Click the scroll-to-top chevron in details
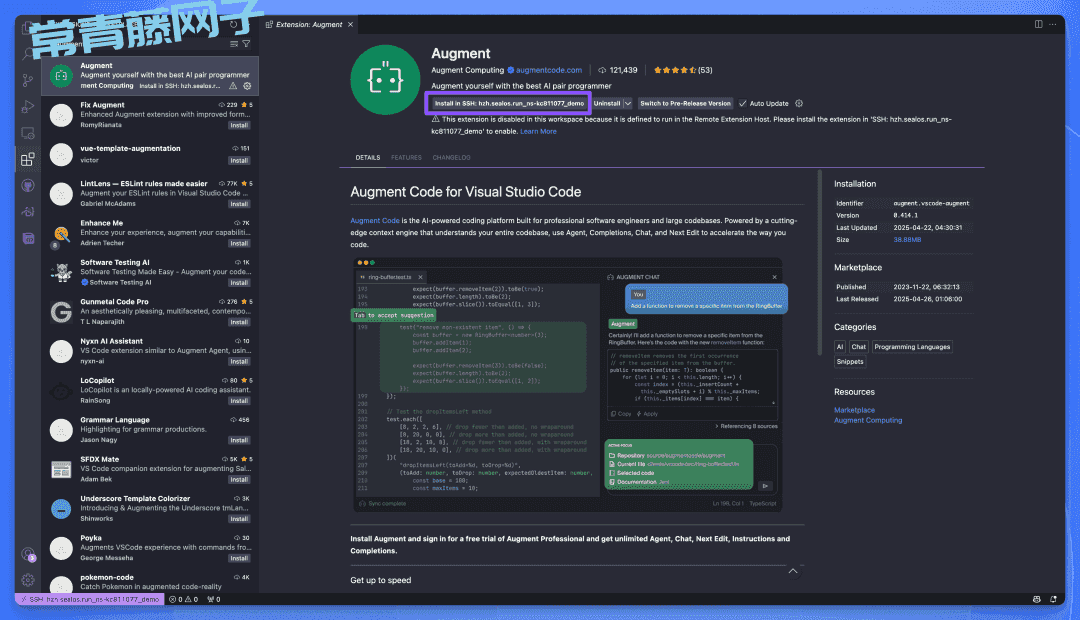 [793, 571]
